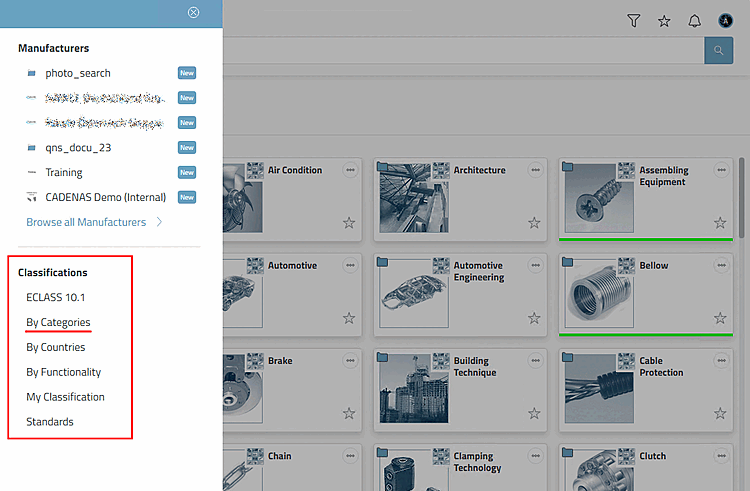Select By Categories classification

pos(58,322)
